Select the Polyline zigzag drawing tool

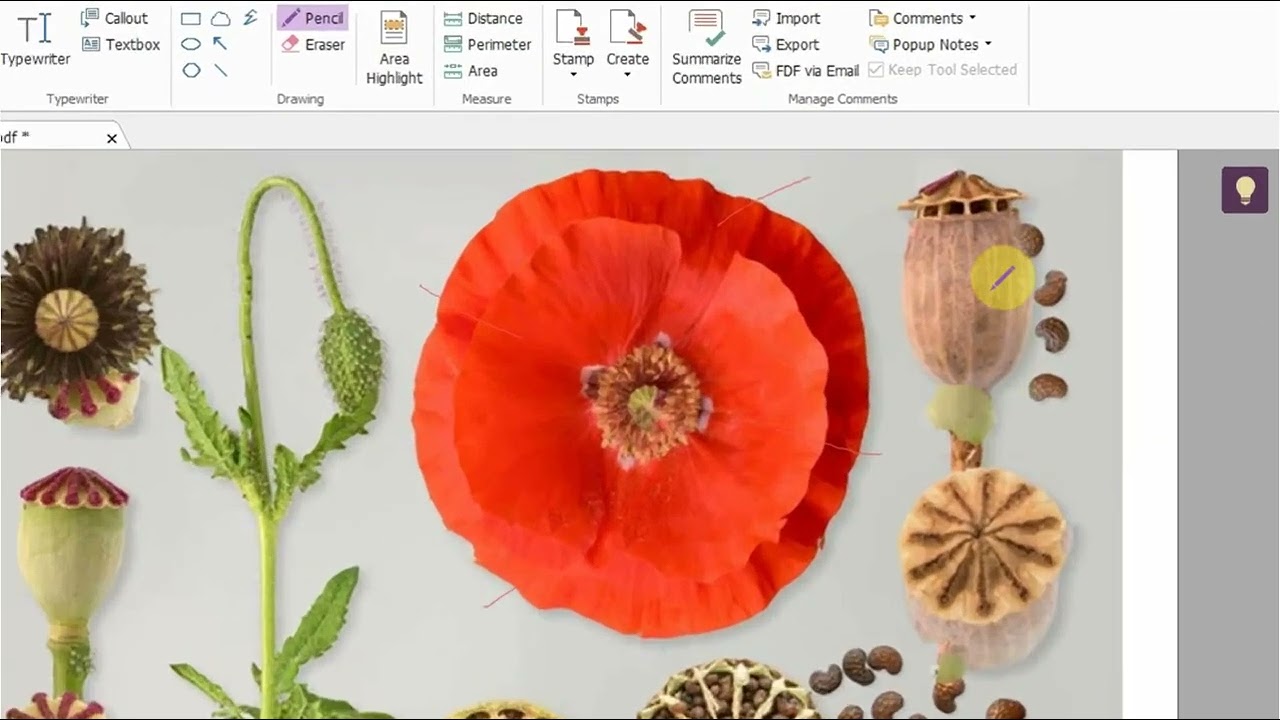click(x=250, y=18)
